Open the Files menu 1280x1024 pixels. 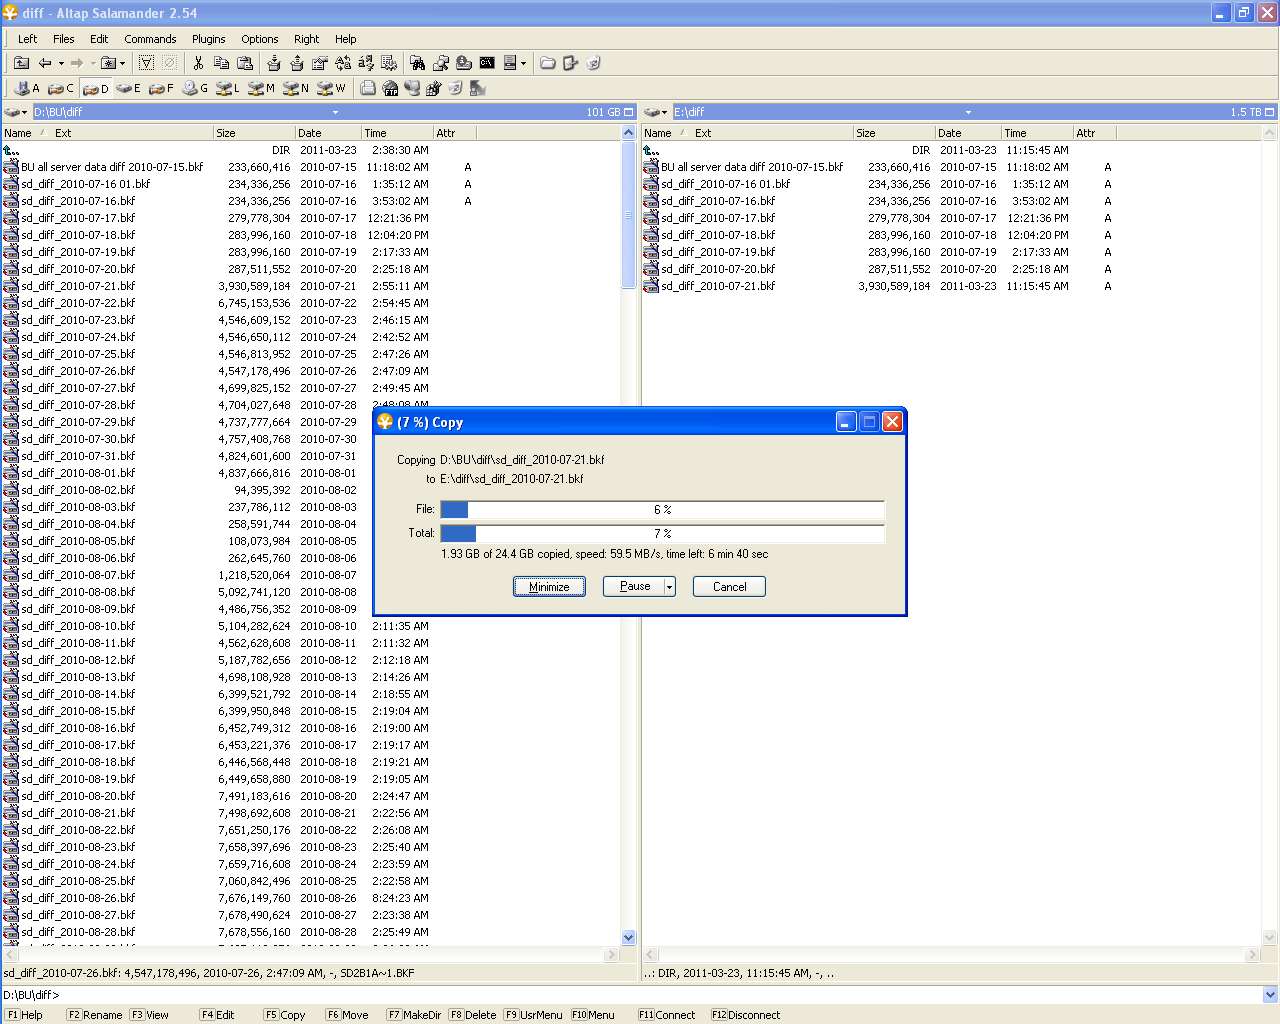(64, 39)
